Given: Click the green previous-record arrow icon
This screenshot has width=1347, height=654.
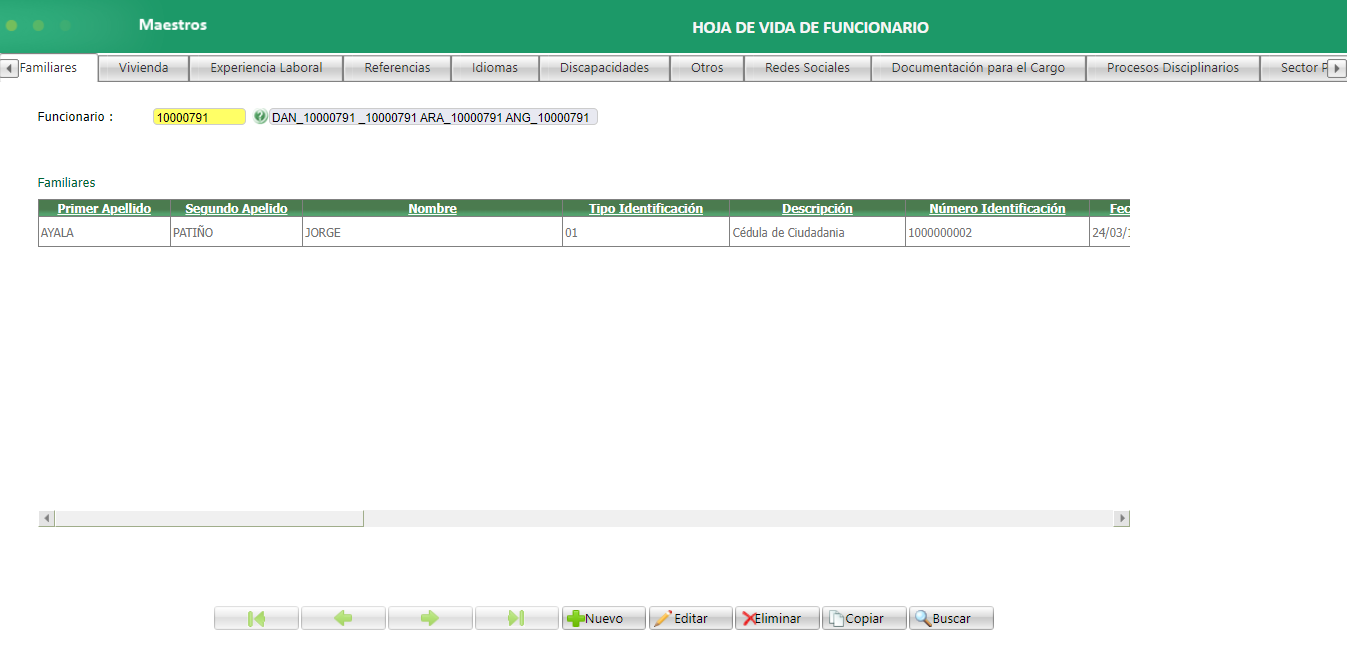Looking at the screenshot, I should (x=343, y=617).
